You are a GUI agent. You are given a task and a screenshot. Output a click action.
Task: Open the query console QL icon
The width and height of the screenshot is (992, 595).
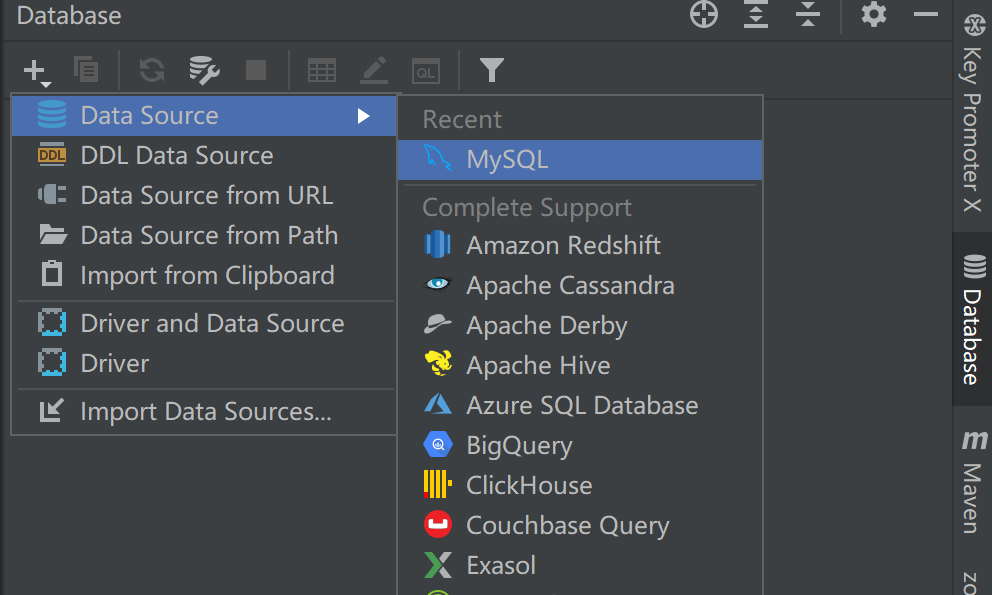click(427, 70)
